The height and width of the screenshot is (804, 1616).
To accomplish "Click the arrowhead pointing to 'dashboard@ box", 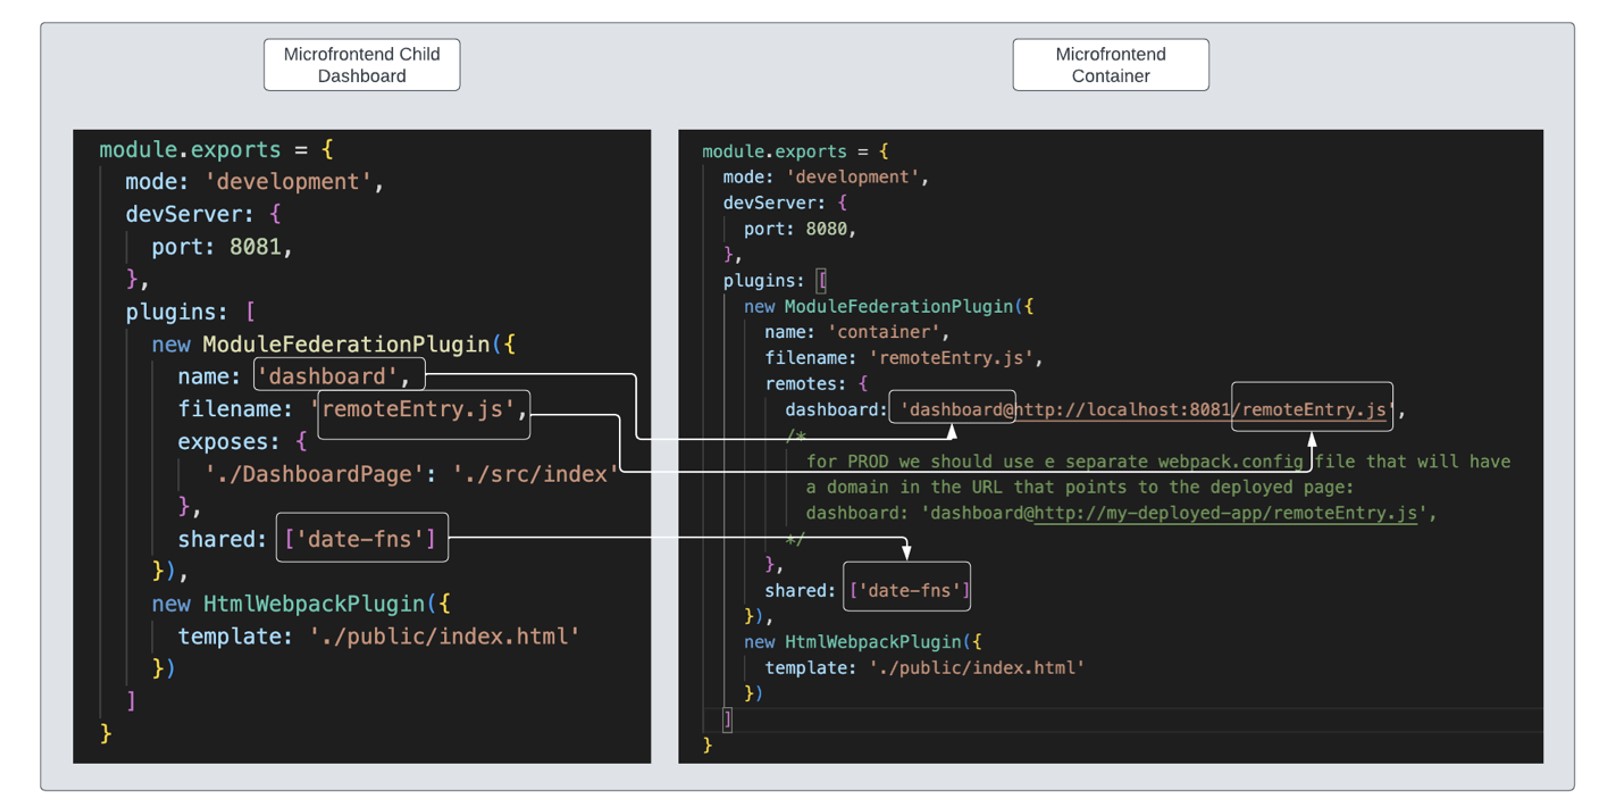I will [x=952, y=432].
